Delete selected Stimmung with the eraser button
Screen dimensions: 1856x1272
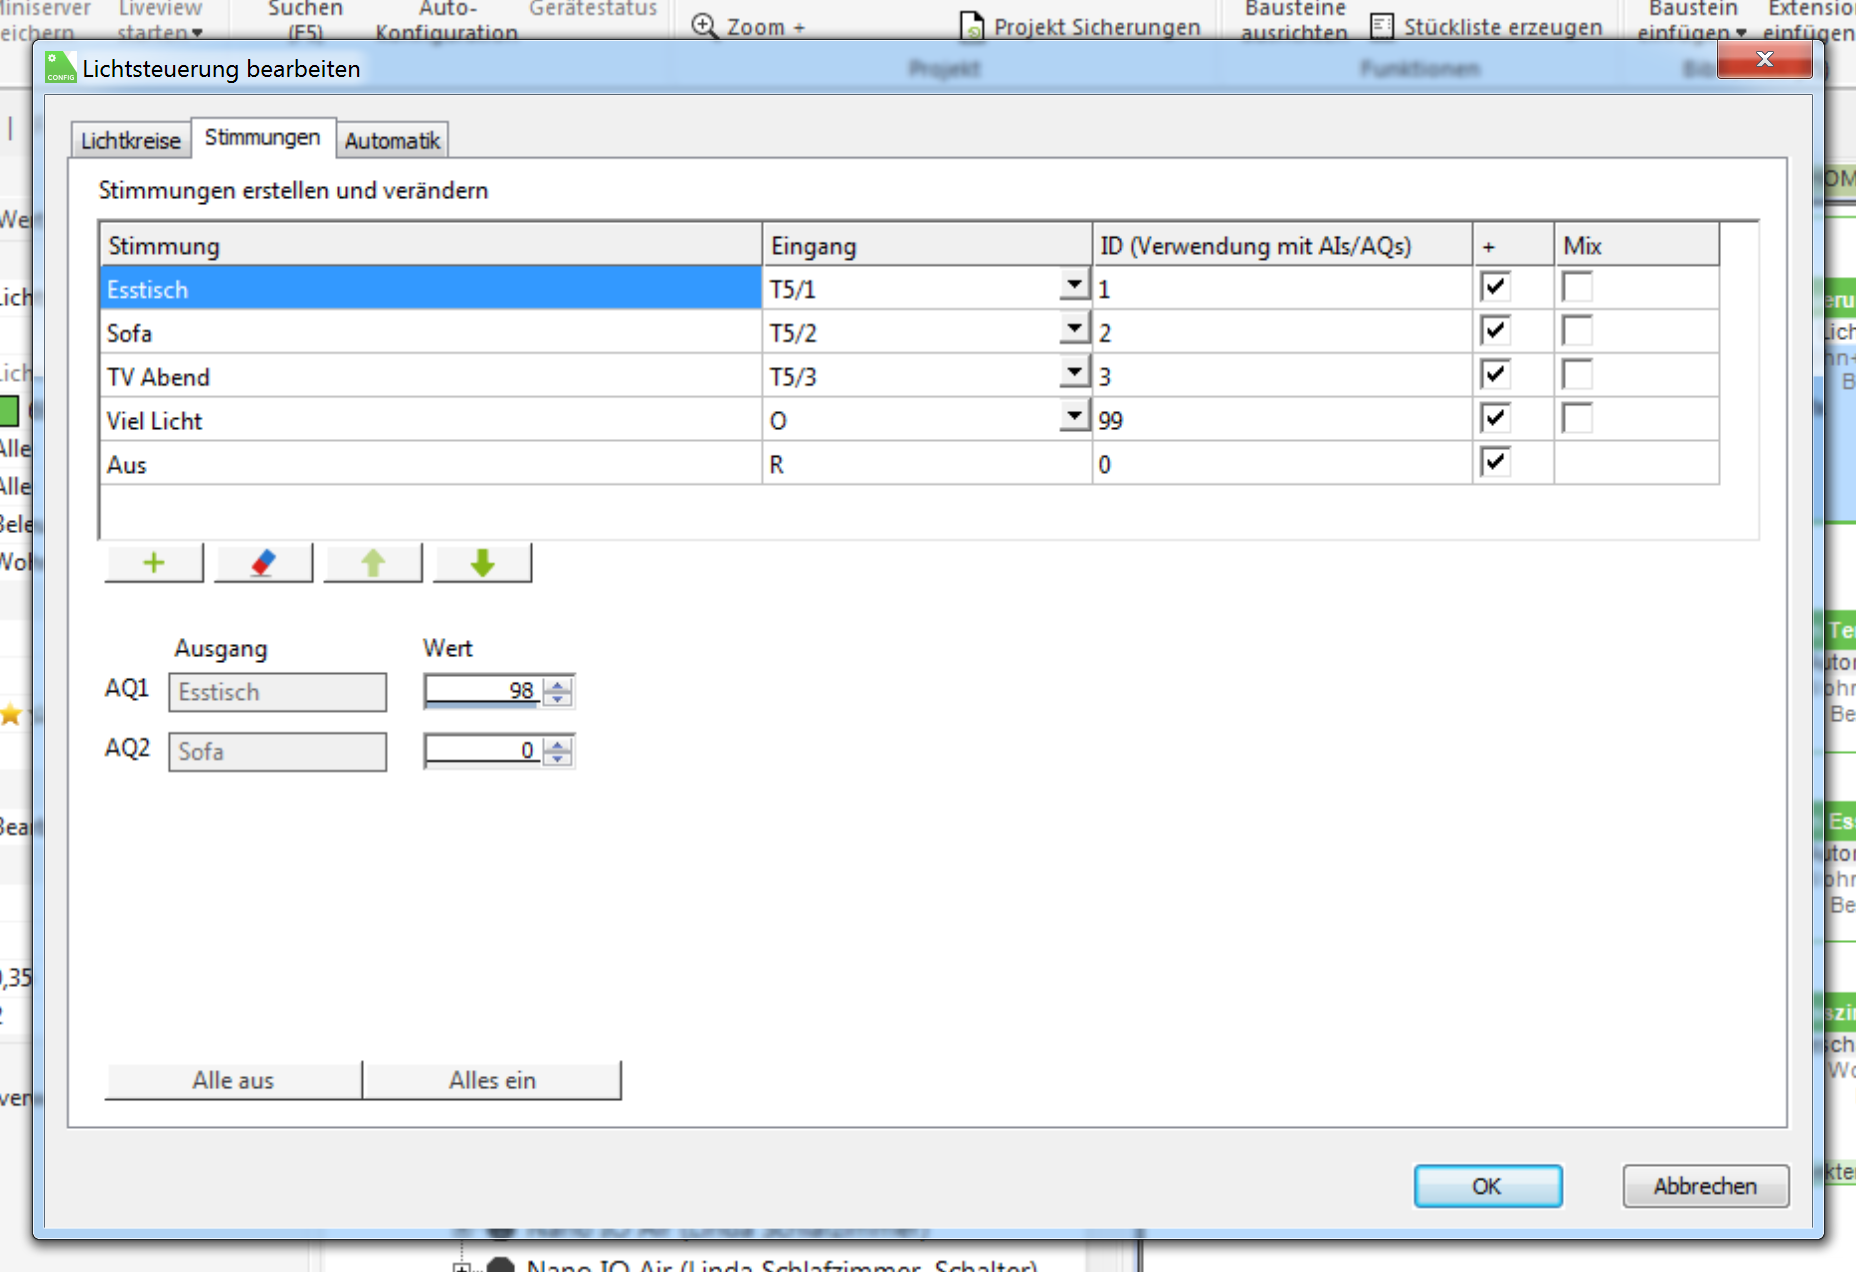tap(263, 563)
